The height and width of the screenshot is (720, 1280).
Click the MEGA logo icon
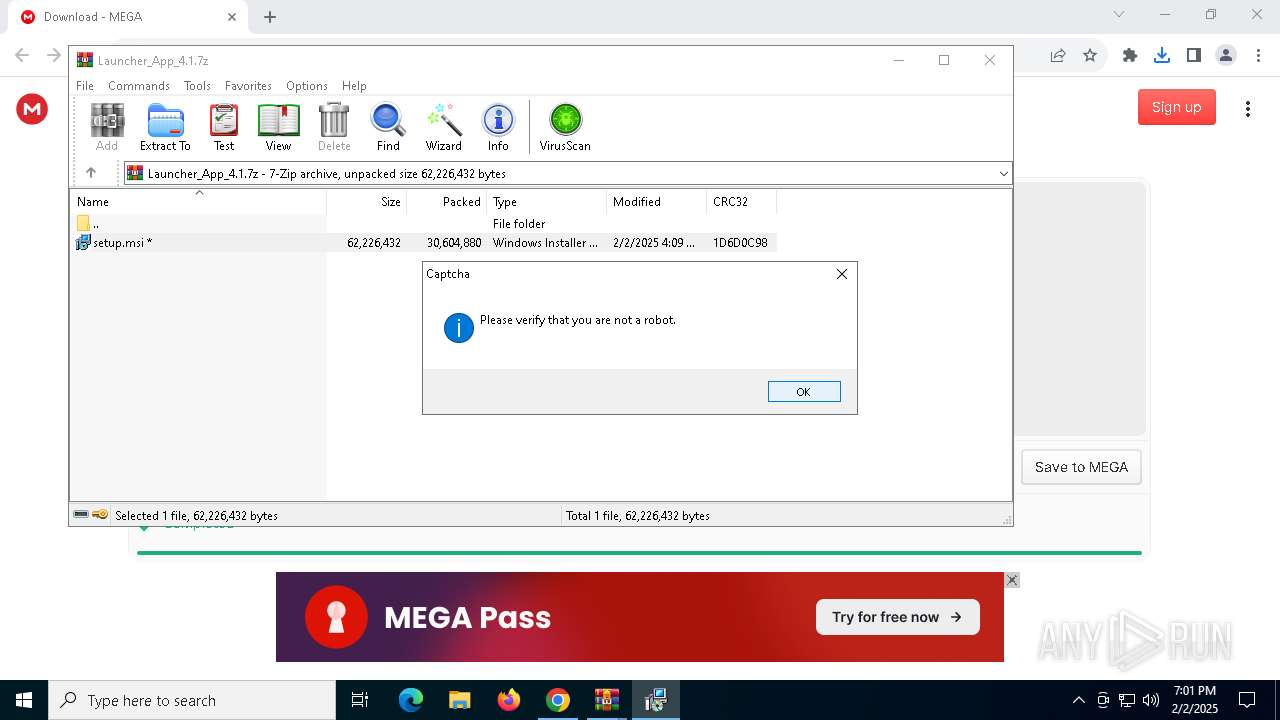32,109
